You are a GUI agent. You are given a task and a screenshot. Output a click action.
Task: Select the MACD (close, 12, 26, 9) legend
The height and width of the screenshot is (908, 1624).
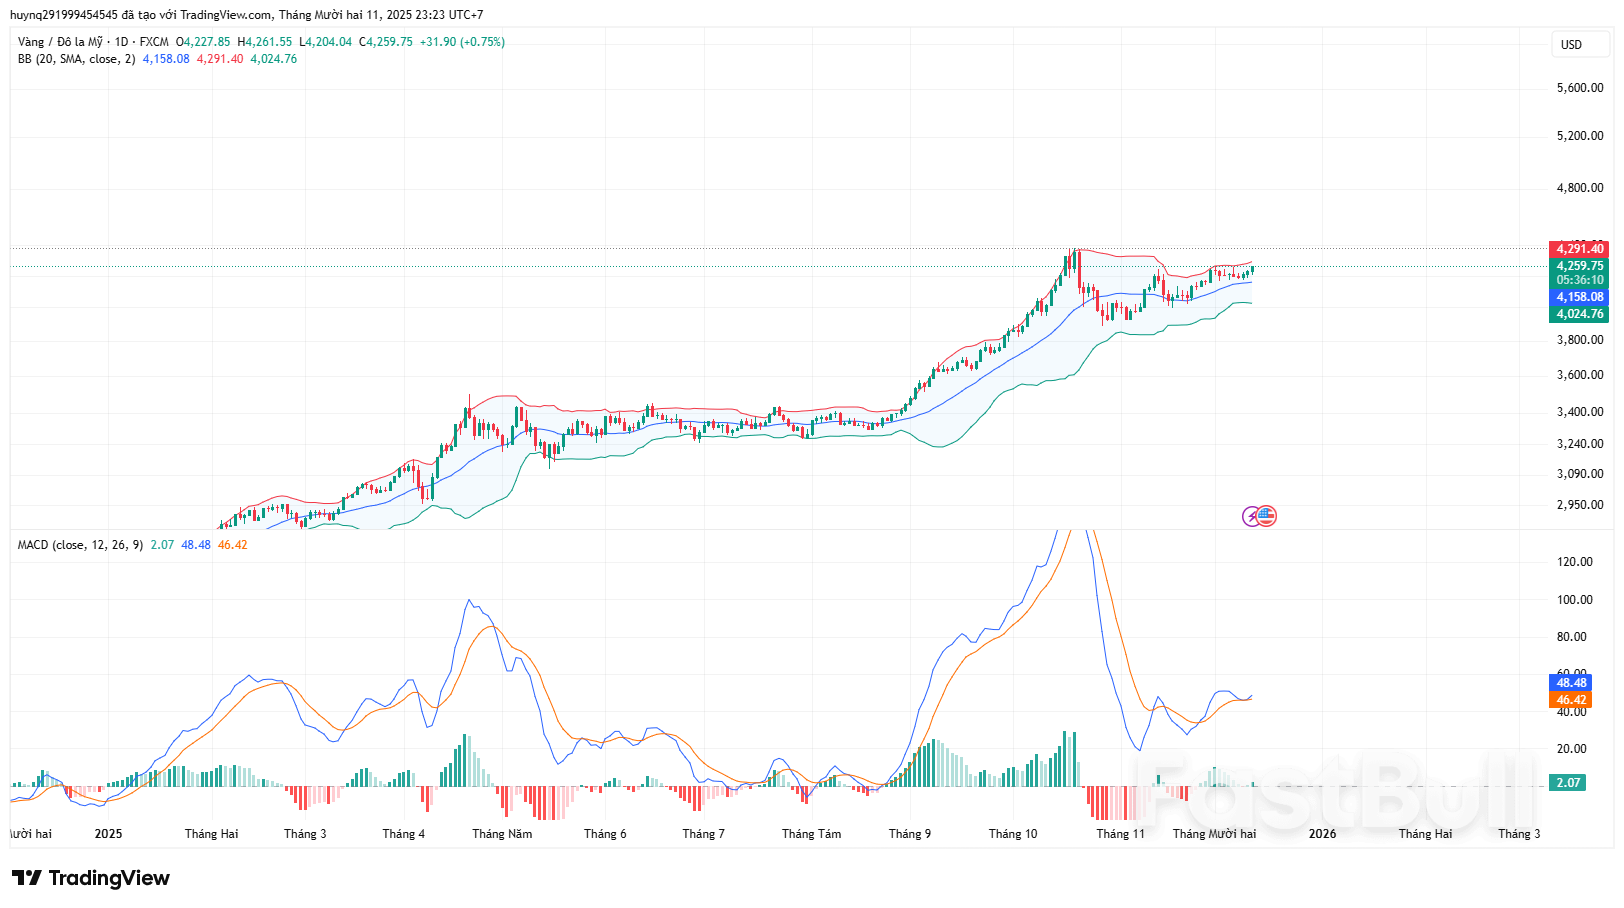pos(80,545)
